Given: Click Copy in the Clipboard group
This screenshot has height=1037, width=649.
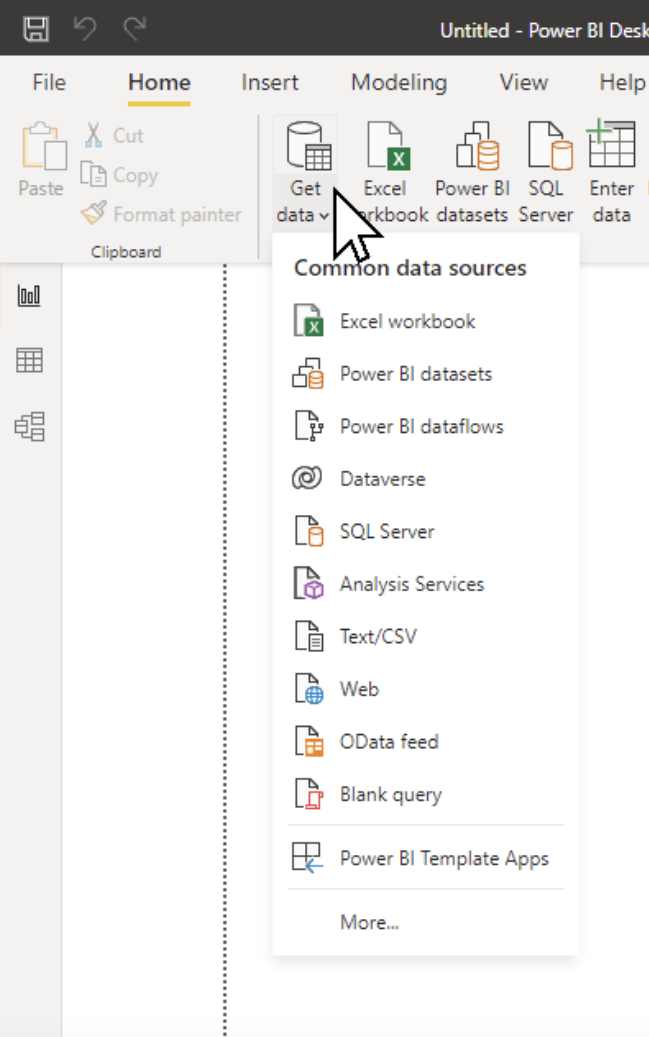Looking at the screenshot, I should pyautogui.click(x=119, y=175).
